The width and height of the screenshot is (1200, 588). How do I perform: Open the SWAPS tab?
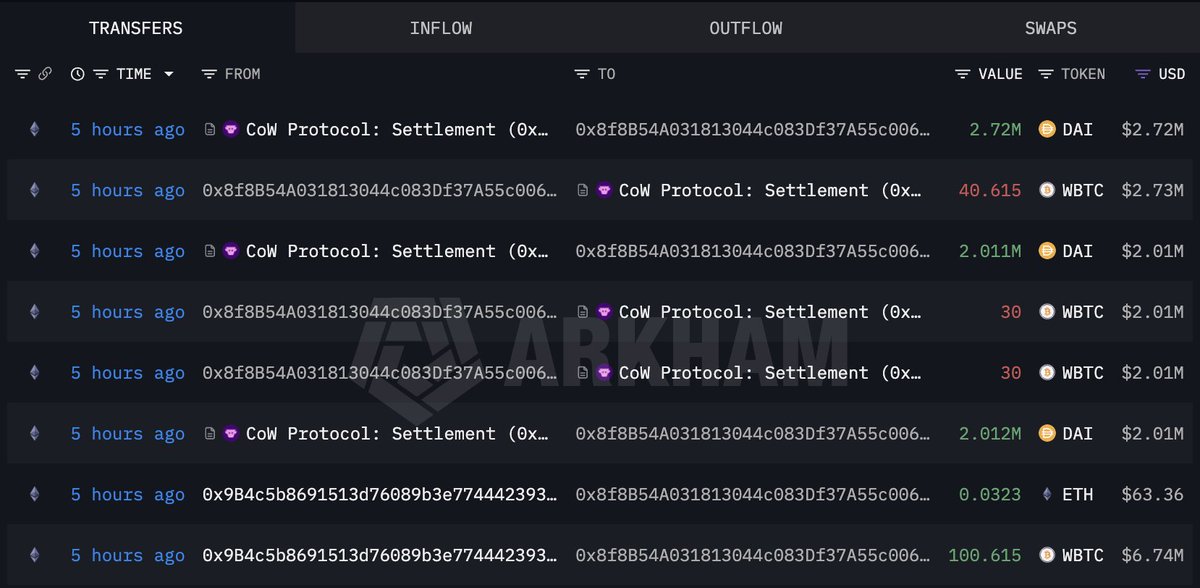pos(1050,28)
